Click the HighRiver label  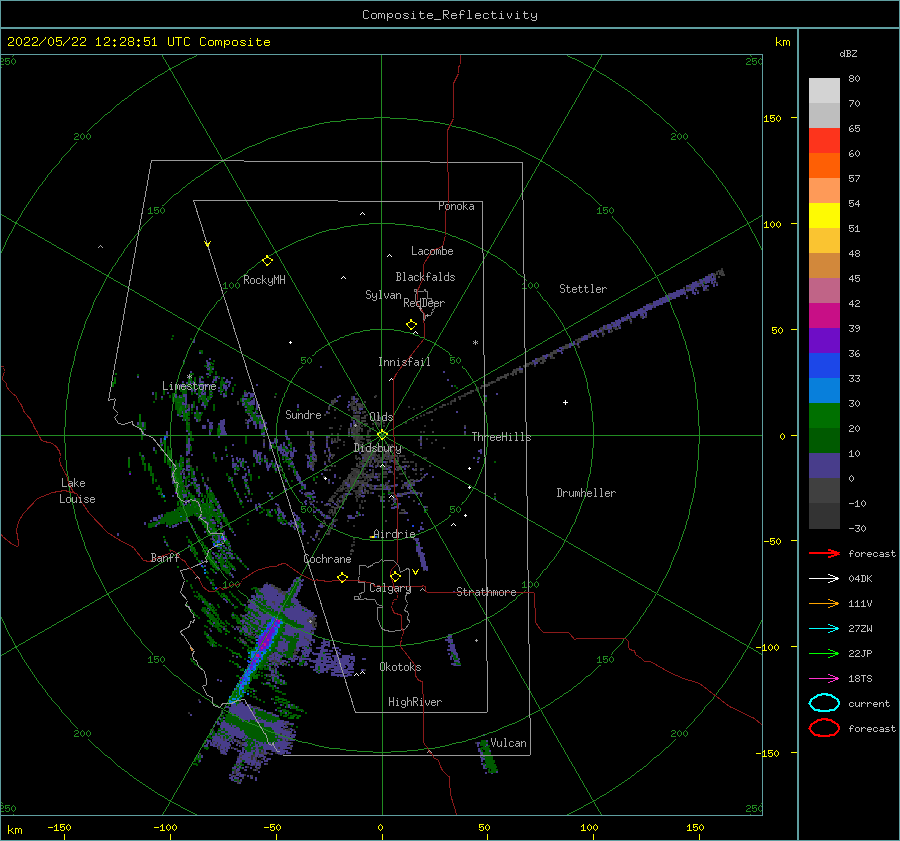pos(415,702)
